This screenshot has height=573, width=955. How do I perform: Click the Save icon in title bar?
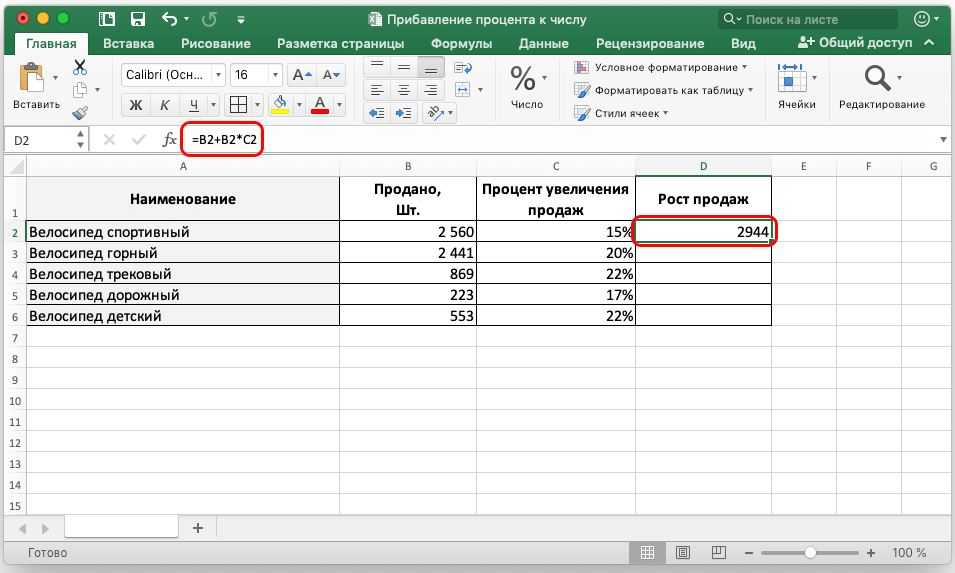tap(136, 18)
